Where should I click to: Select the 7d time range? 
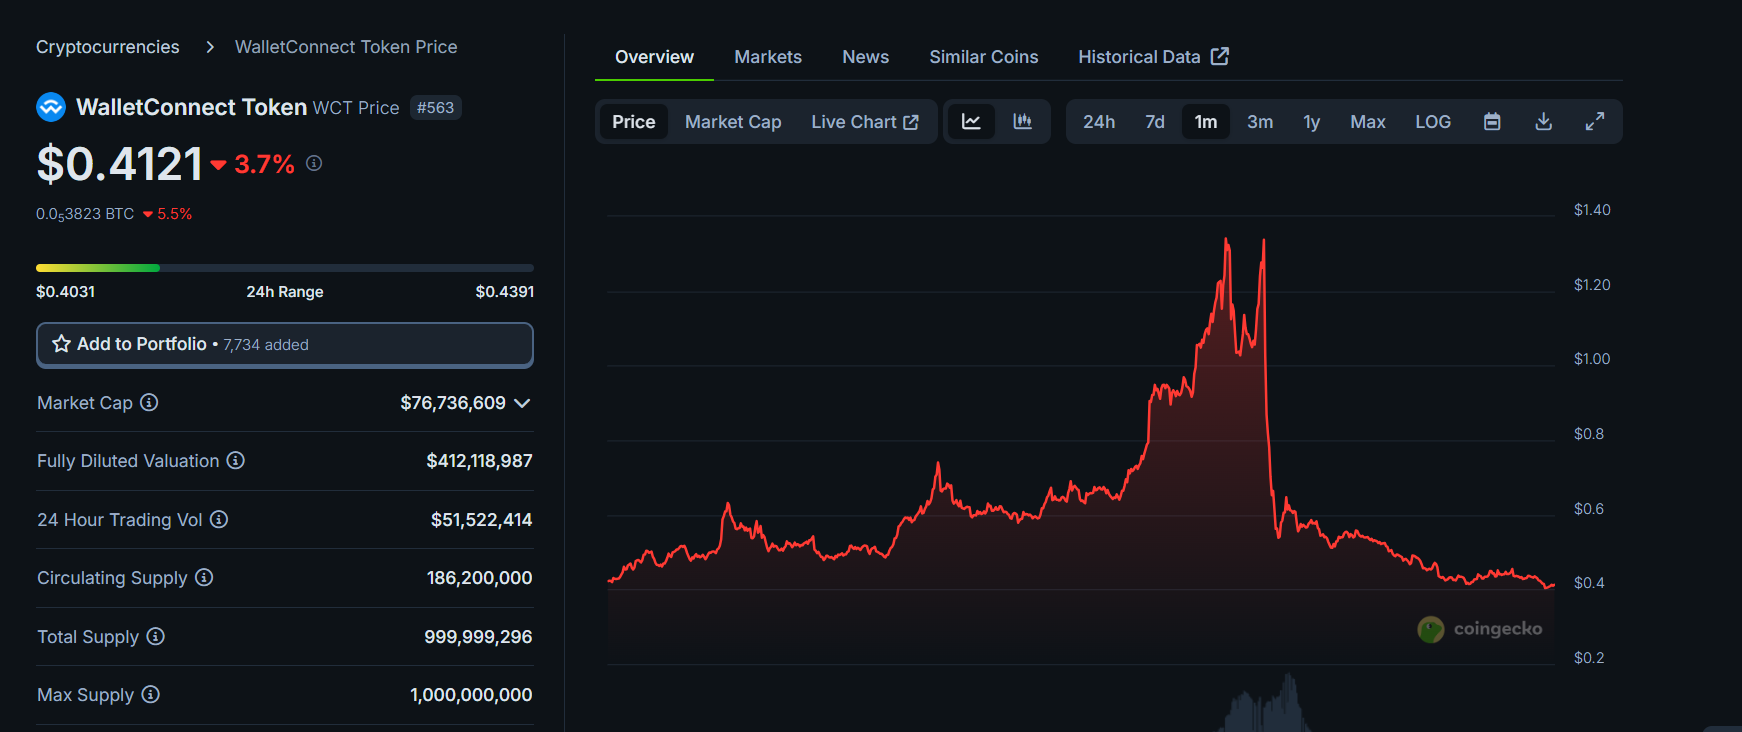click(x=1155, y=122)
